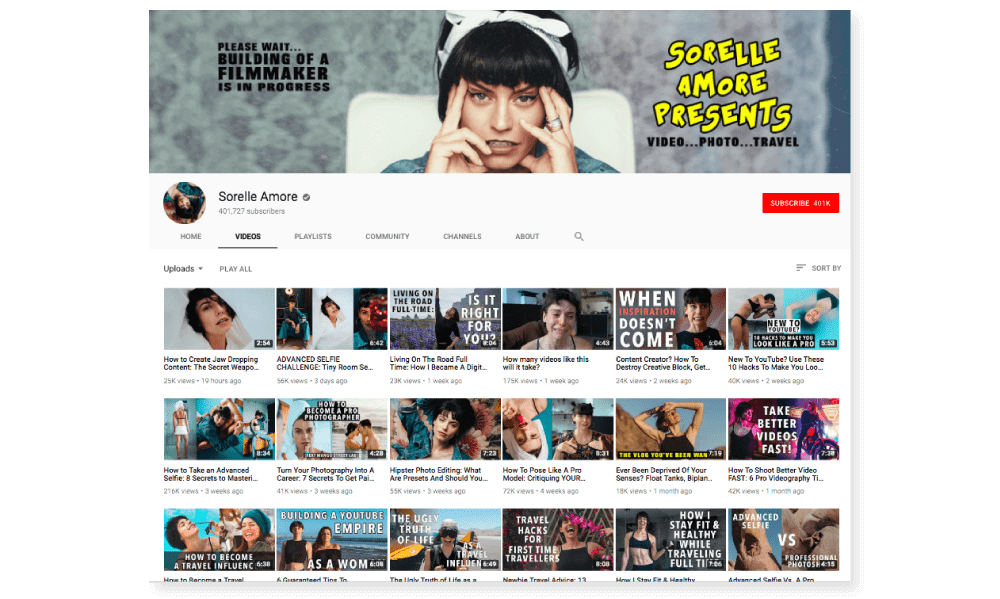Click title 'ADVANCED SELFIE CHALLENGE: Tiny Room'
Screen dimensions: 1000x599
point(325,364)
